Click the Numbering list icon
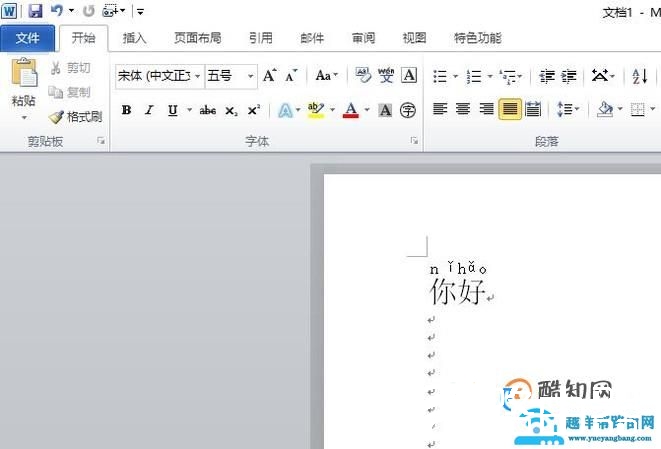Image resolution: width=661 pixels, height=449 pixels. pyautogui.click(x=474, y=76)
